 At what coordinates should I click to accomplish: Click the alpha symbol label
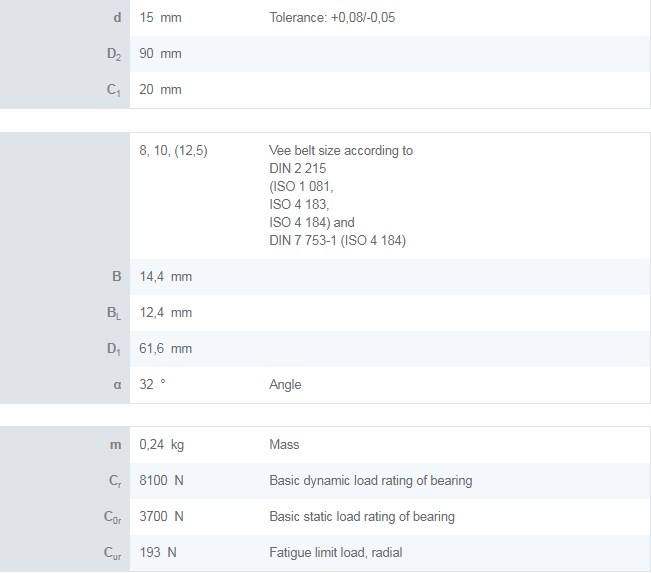(117, 385)
